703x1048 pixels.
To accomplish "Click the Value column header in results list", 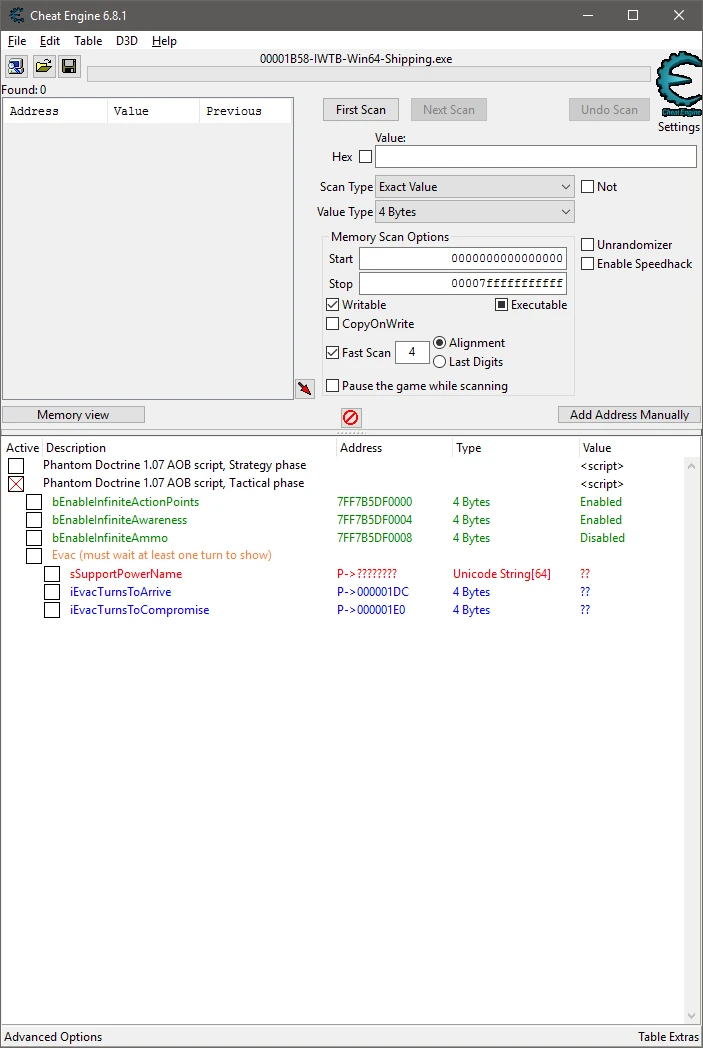I will click(153, 111).
